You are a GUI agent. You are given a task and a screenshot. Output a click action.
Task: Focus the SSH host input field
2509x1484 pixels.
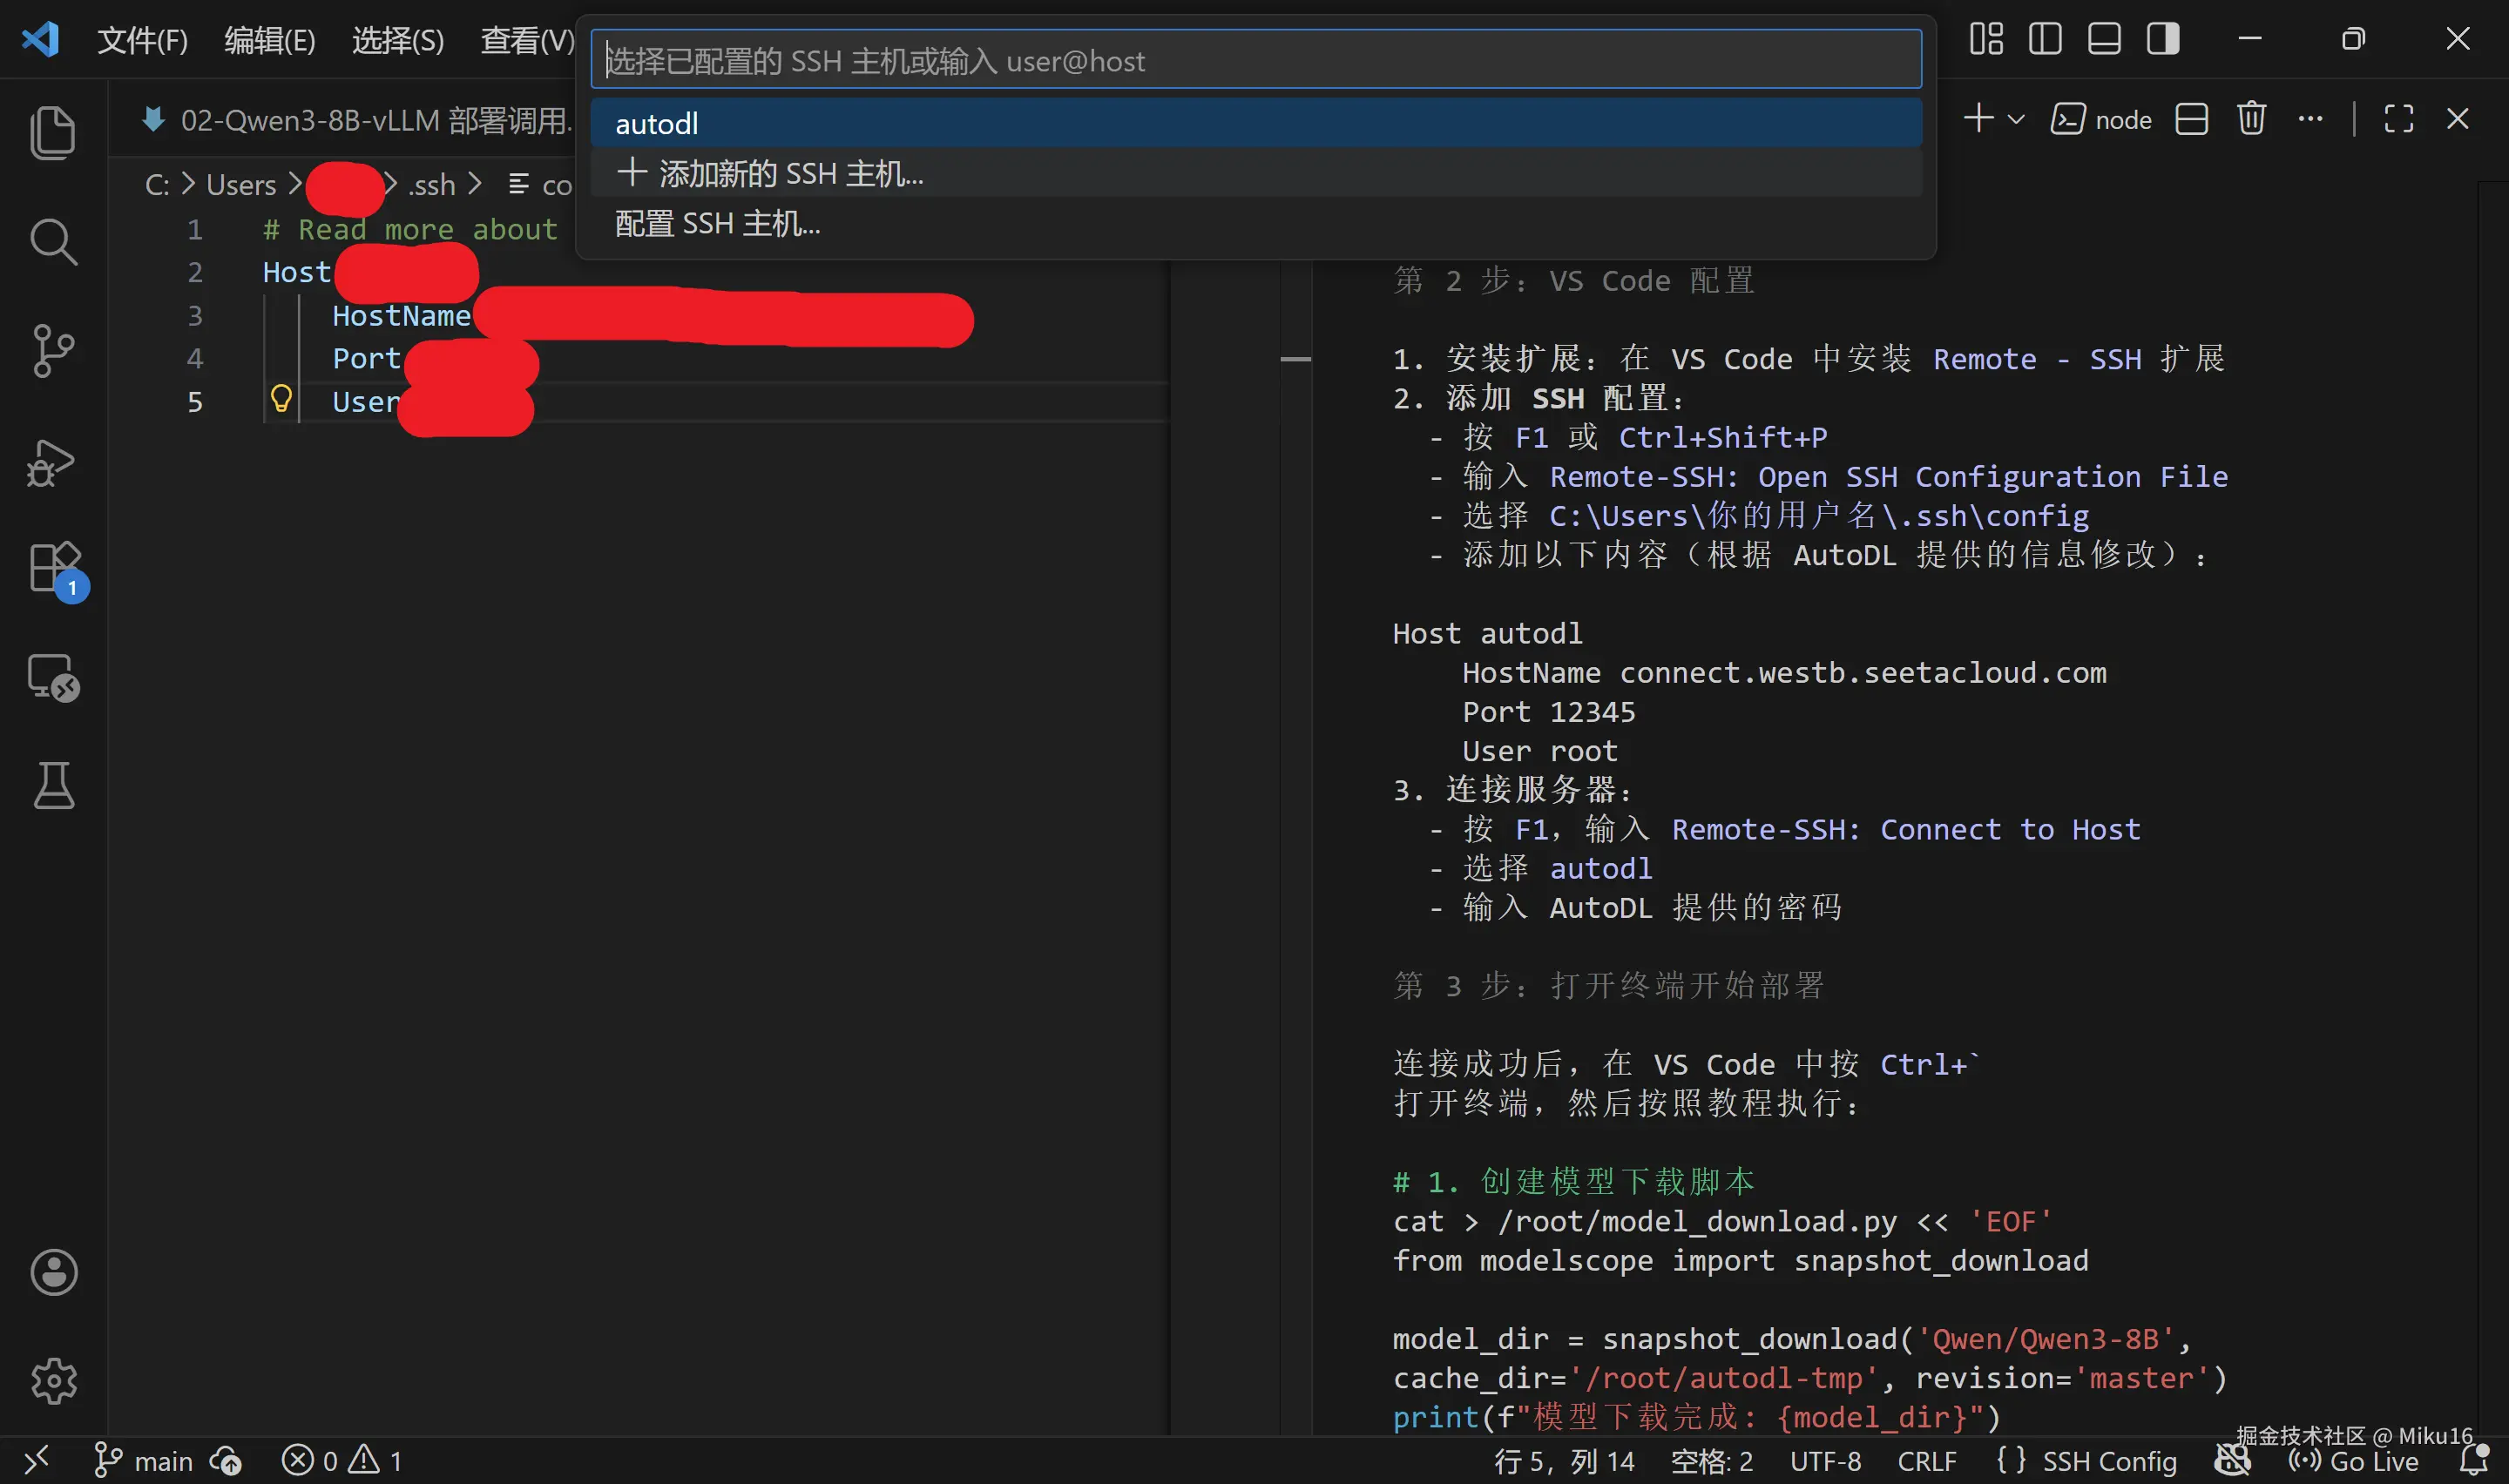coord(1255,60)
